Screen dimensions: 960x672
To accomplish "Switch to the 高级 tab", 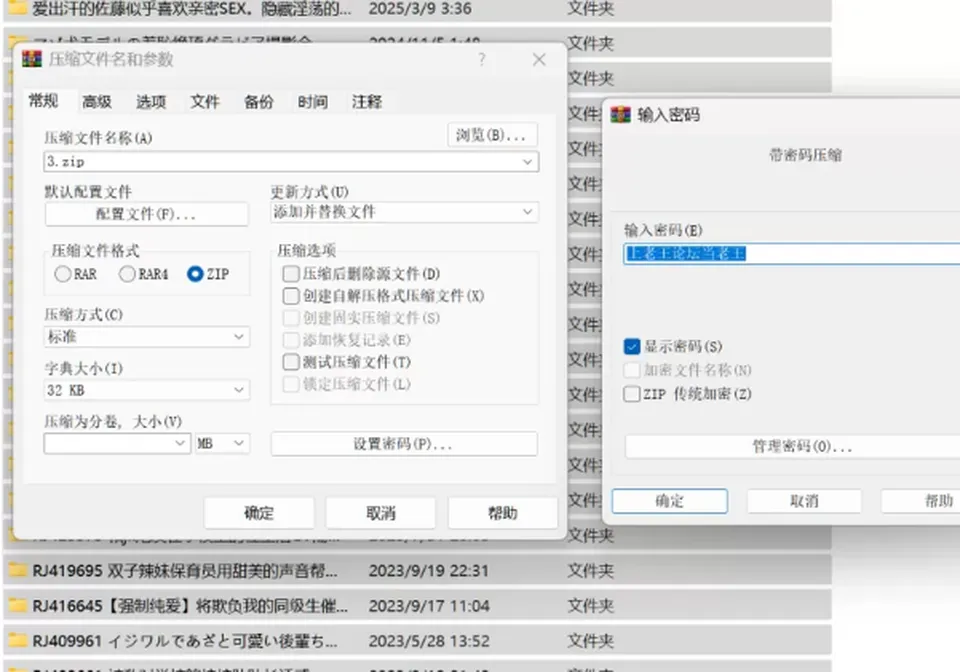I will [x=97, y=102].
